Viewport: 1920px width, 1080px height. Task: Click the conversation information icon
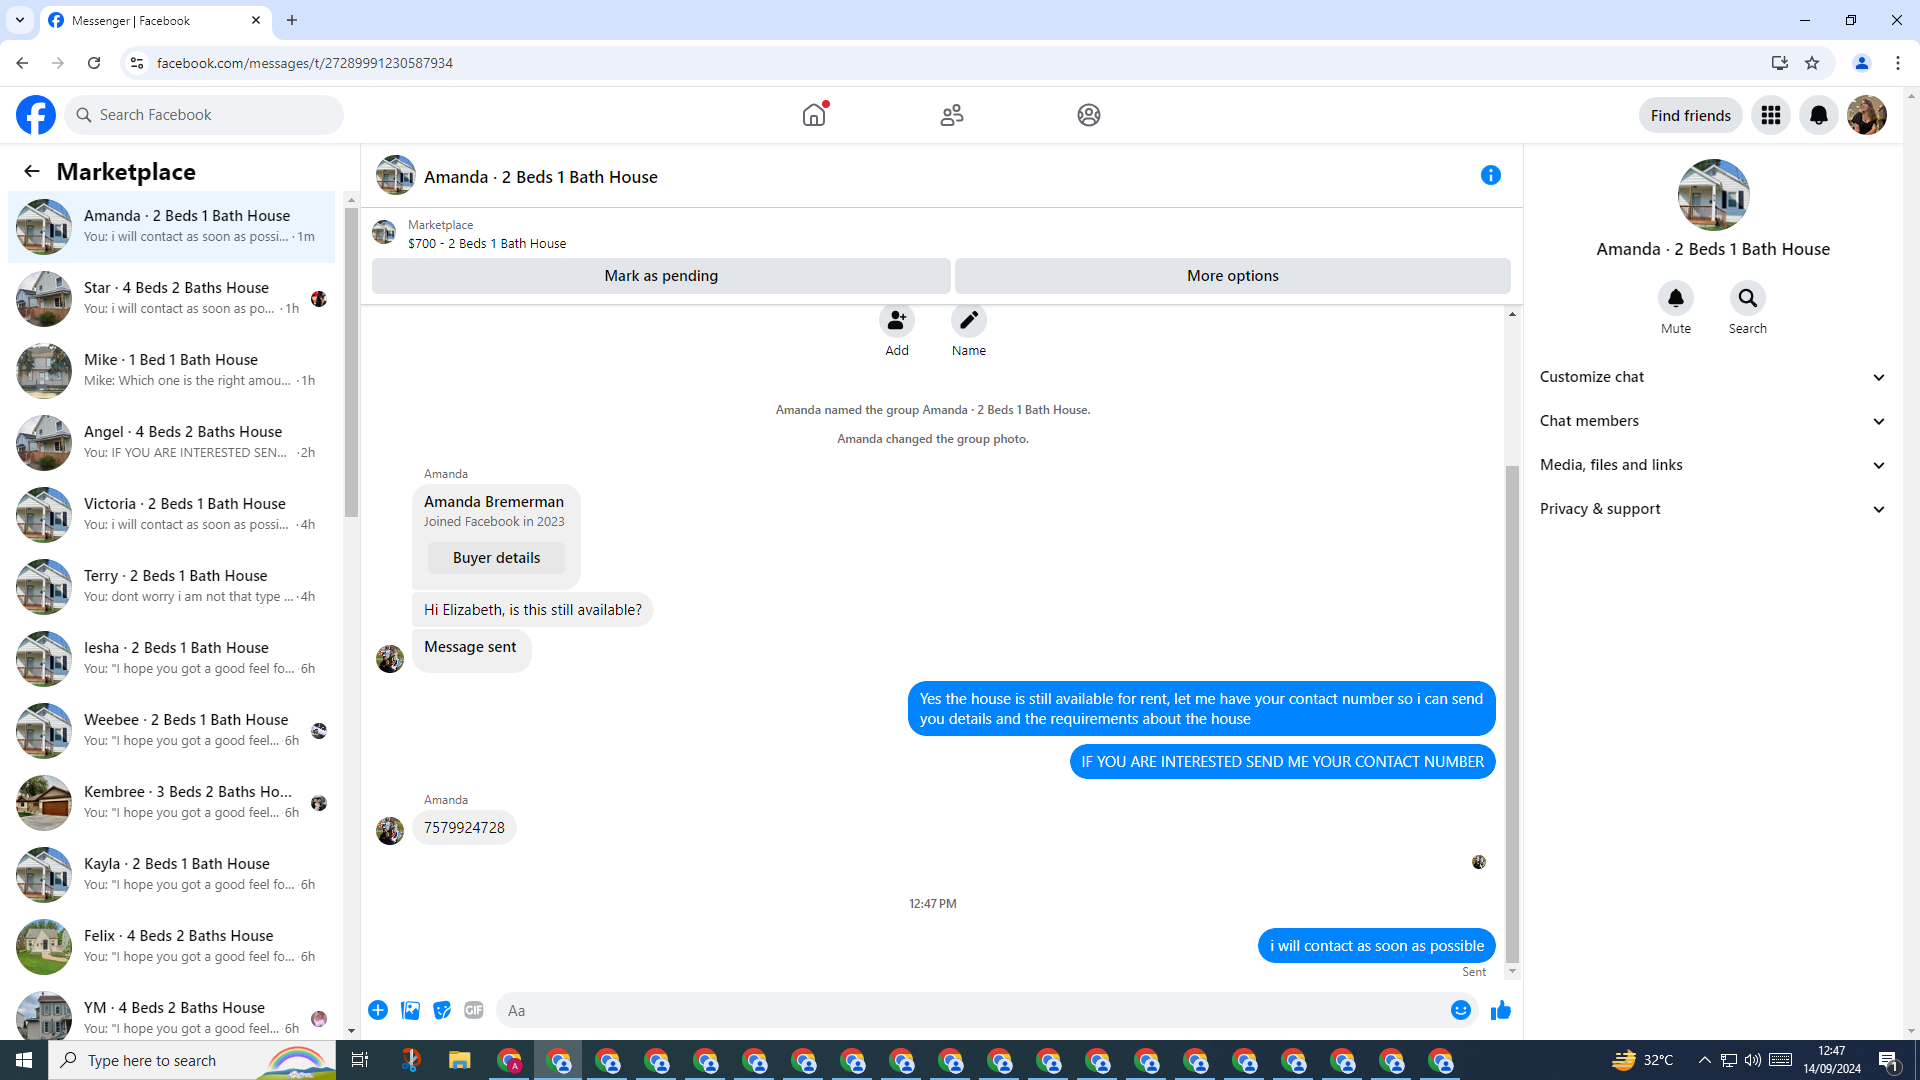1490,175
